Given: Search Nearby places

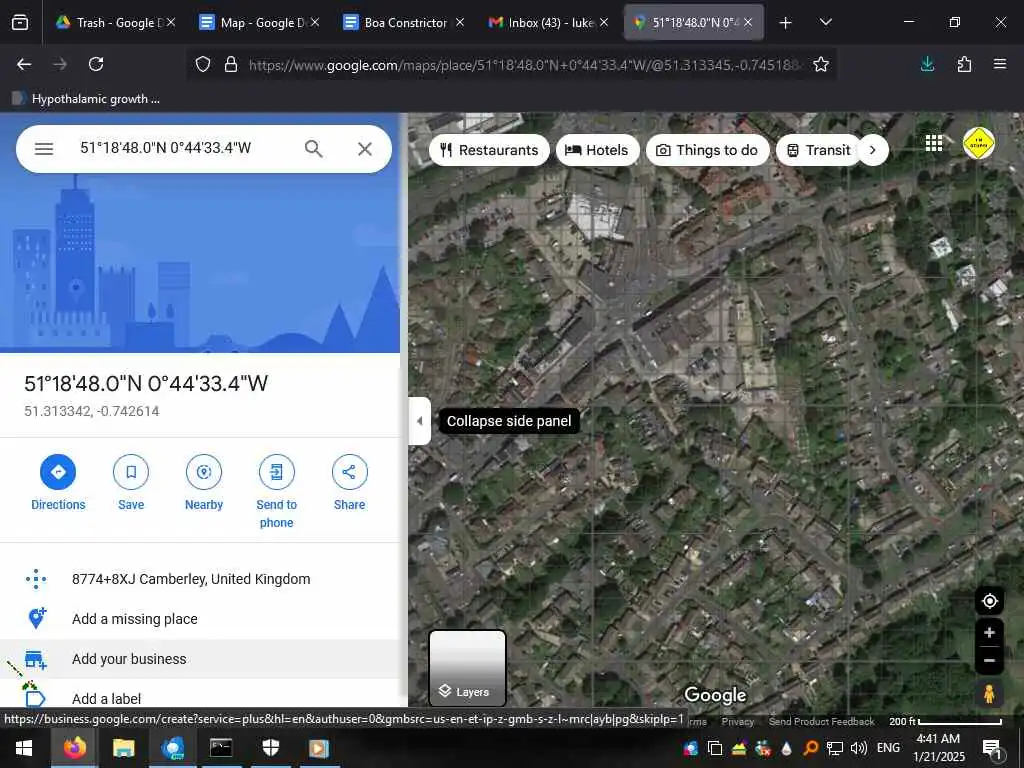Looking at the screenshot, I should 204,483.
